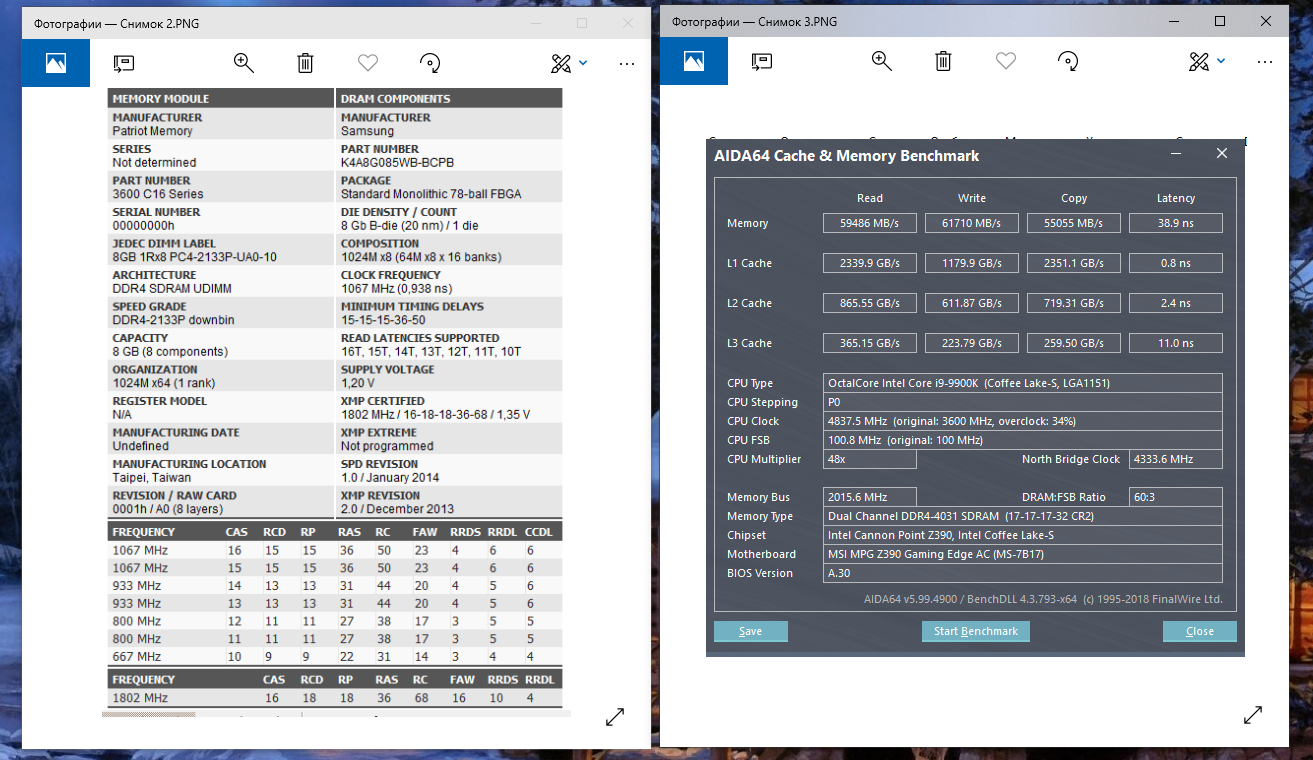
Task: Click manufacturing location Taipei, Taiwan
Action: pos(153,477)
